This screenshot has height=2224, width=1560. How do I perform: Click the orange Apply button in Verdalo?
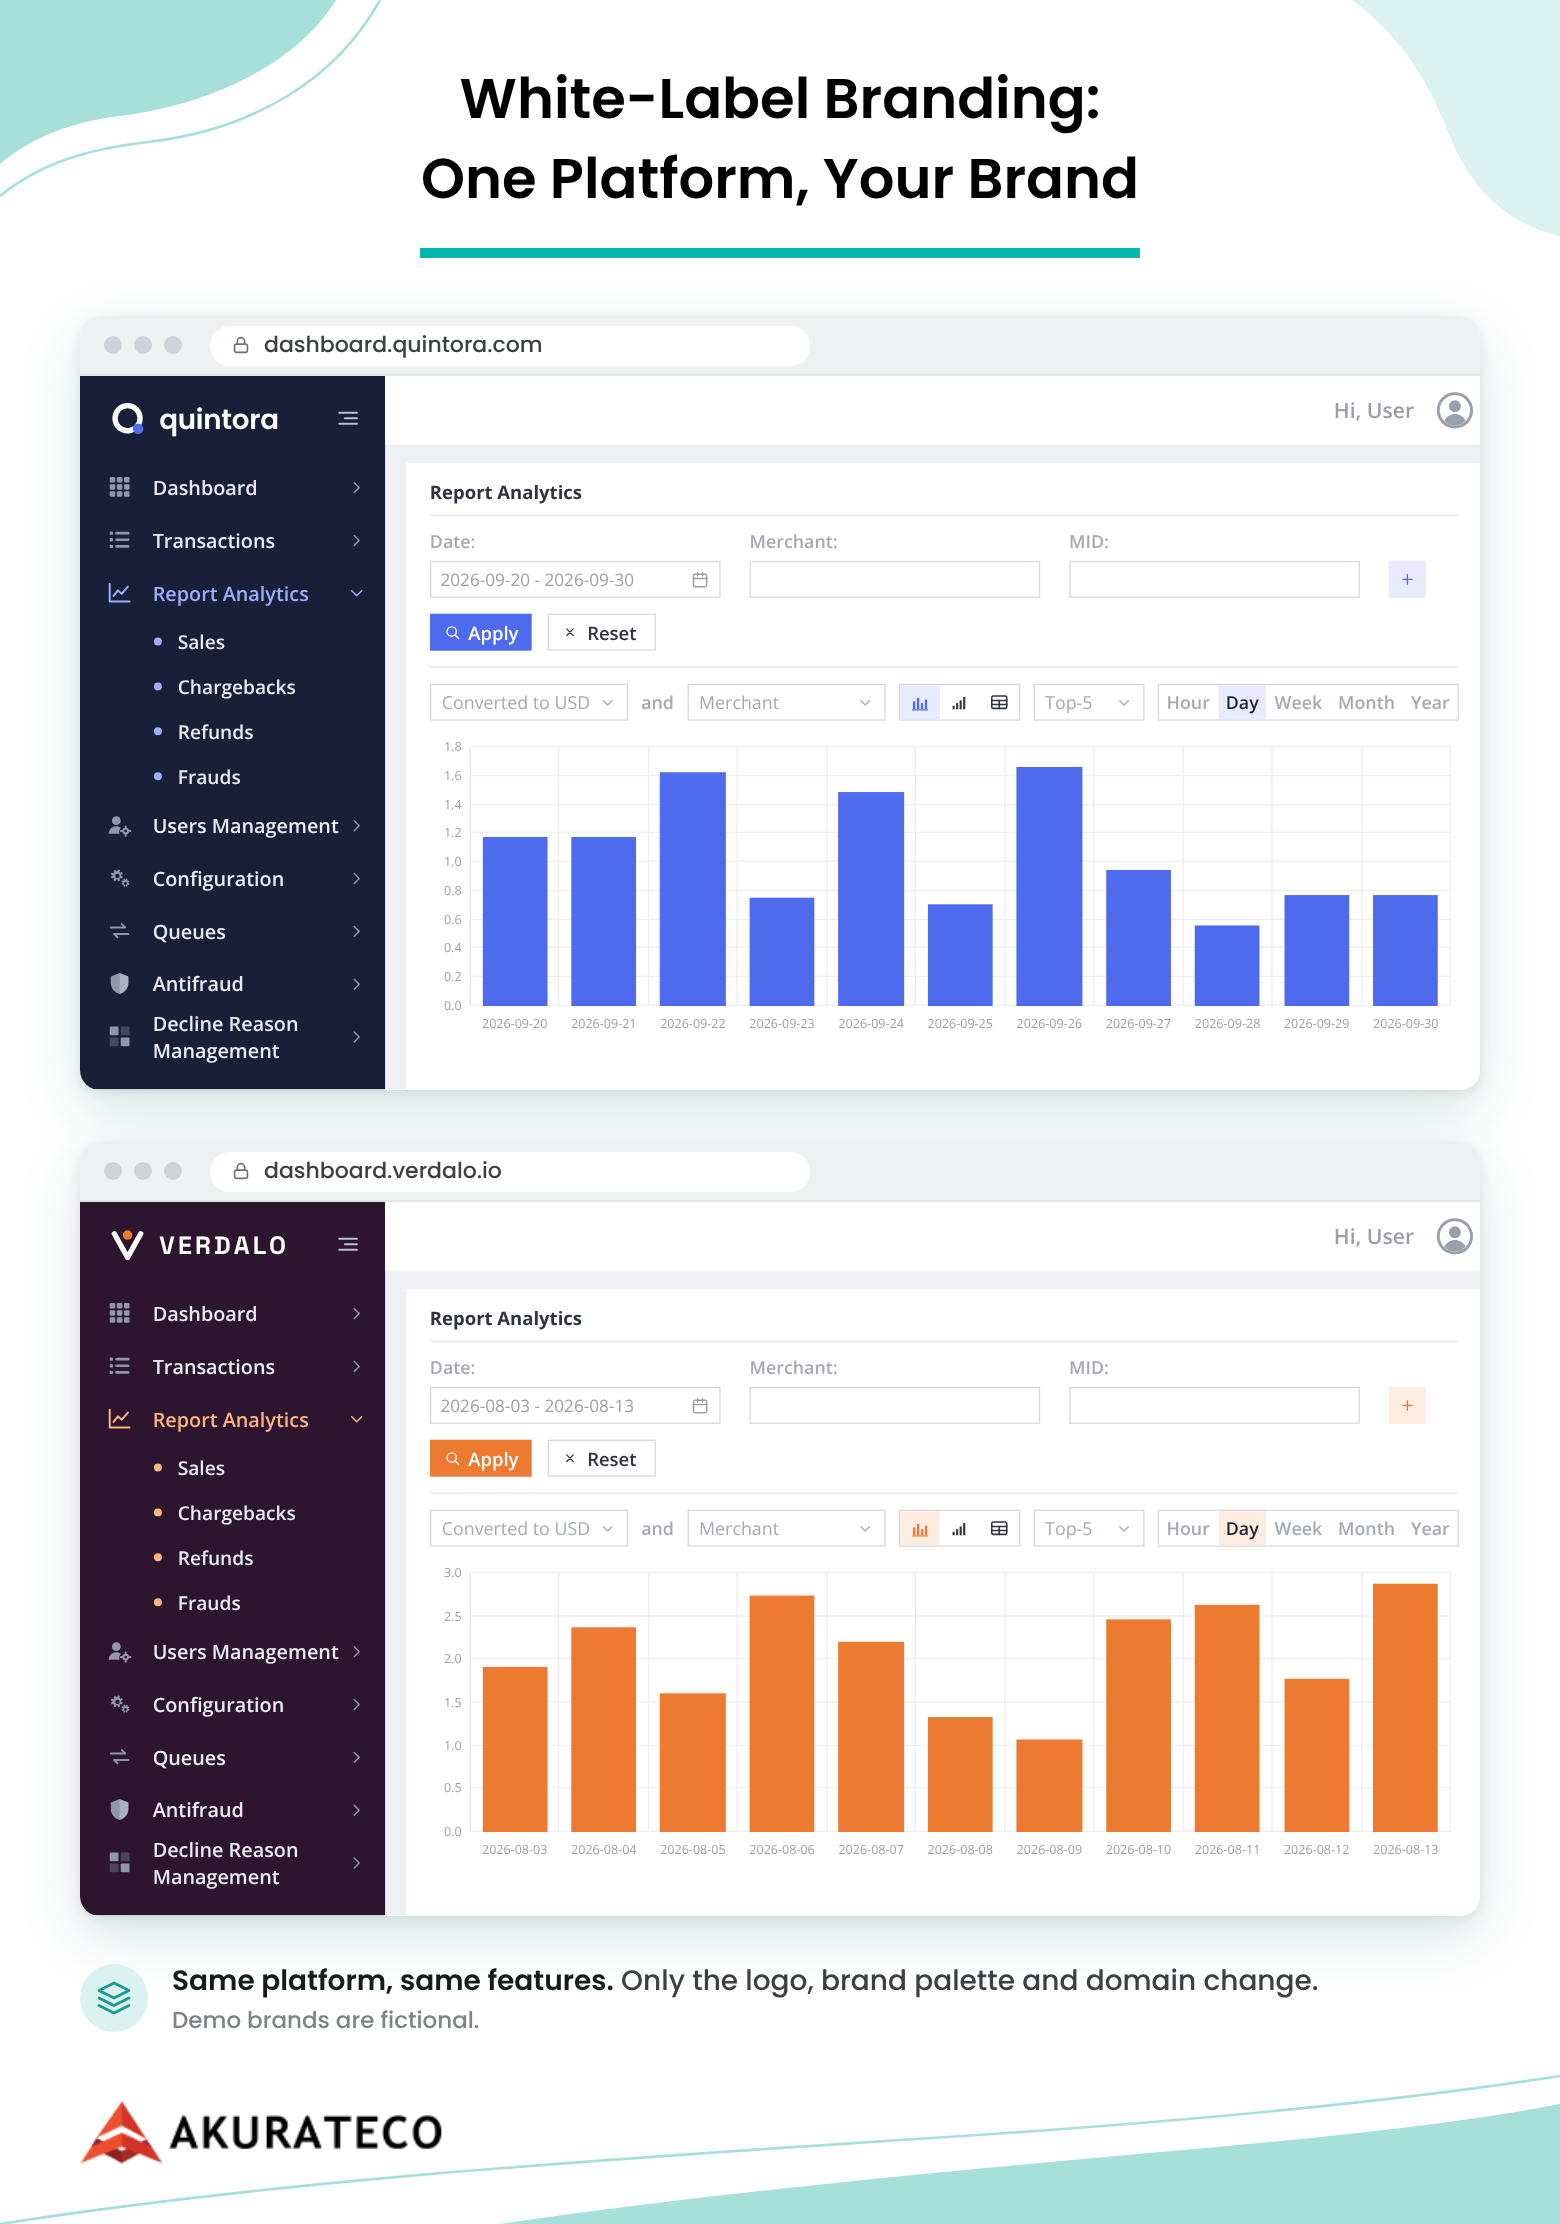[481, 1459]
